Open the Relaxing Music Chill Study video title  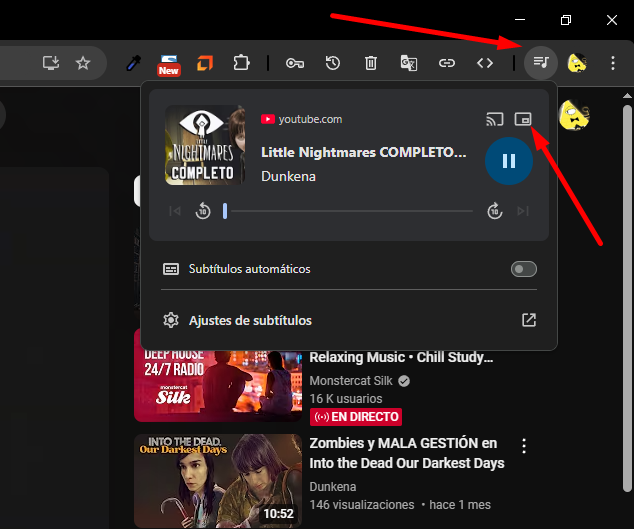coord(401,357)
